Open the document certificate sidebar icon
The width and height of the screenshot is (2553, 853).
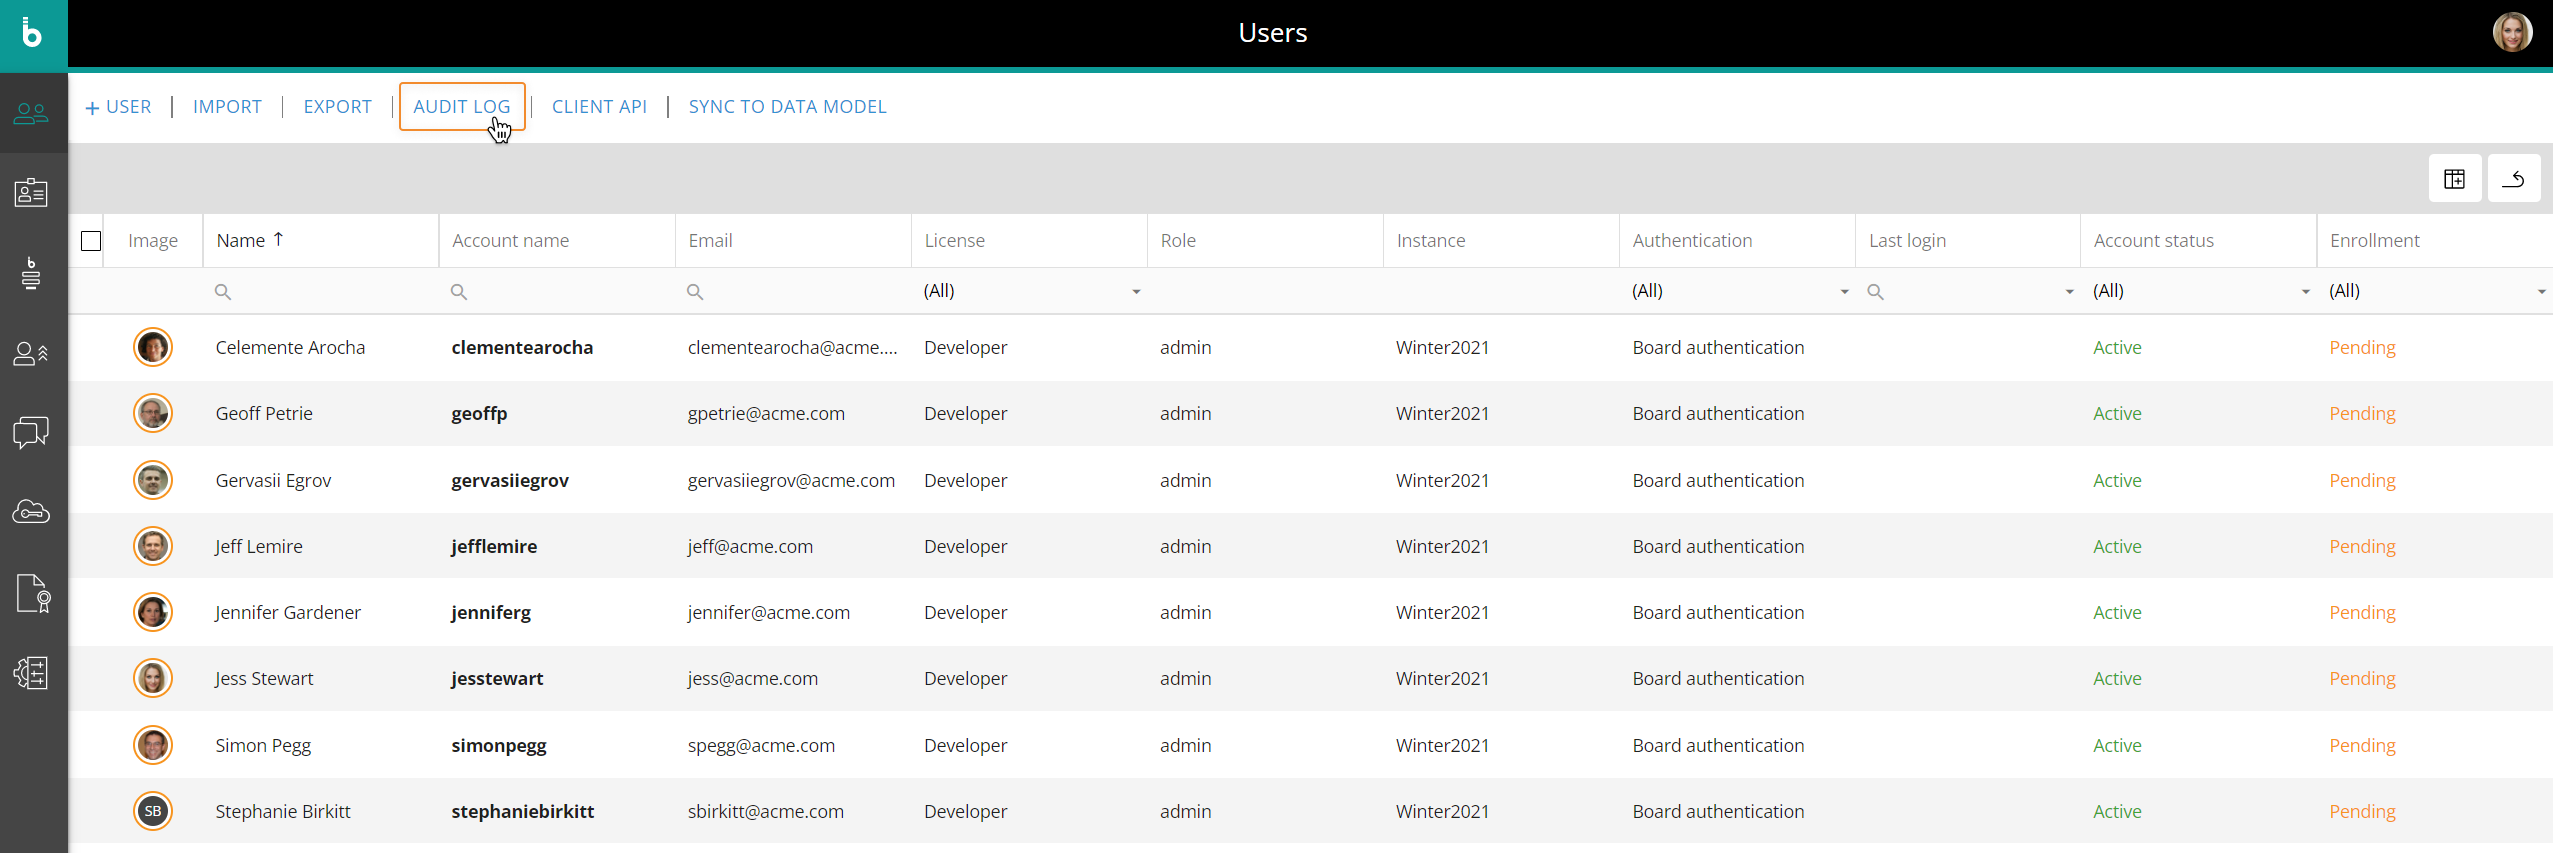[32, 593]
